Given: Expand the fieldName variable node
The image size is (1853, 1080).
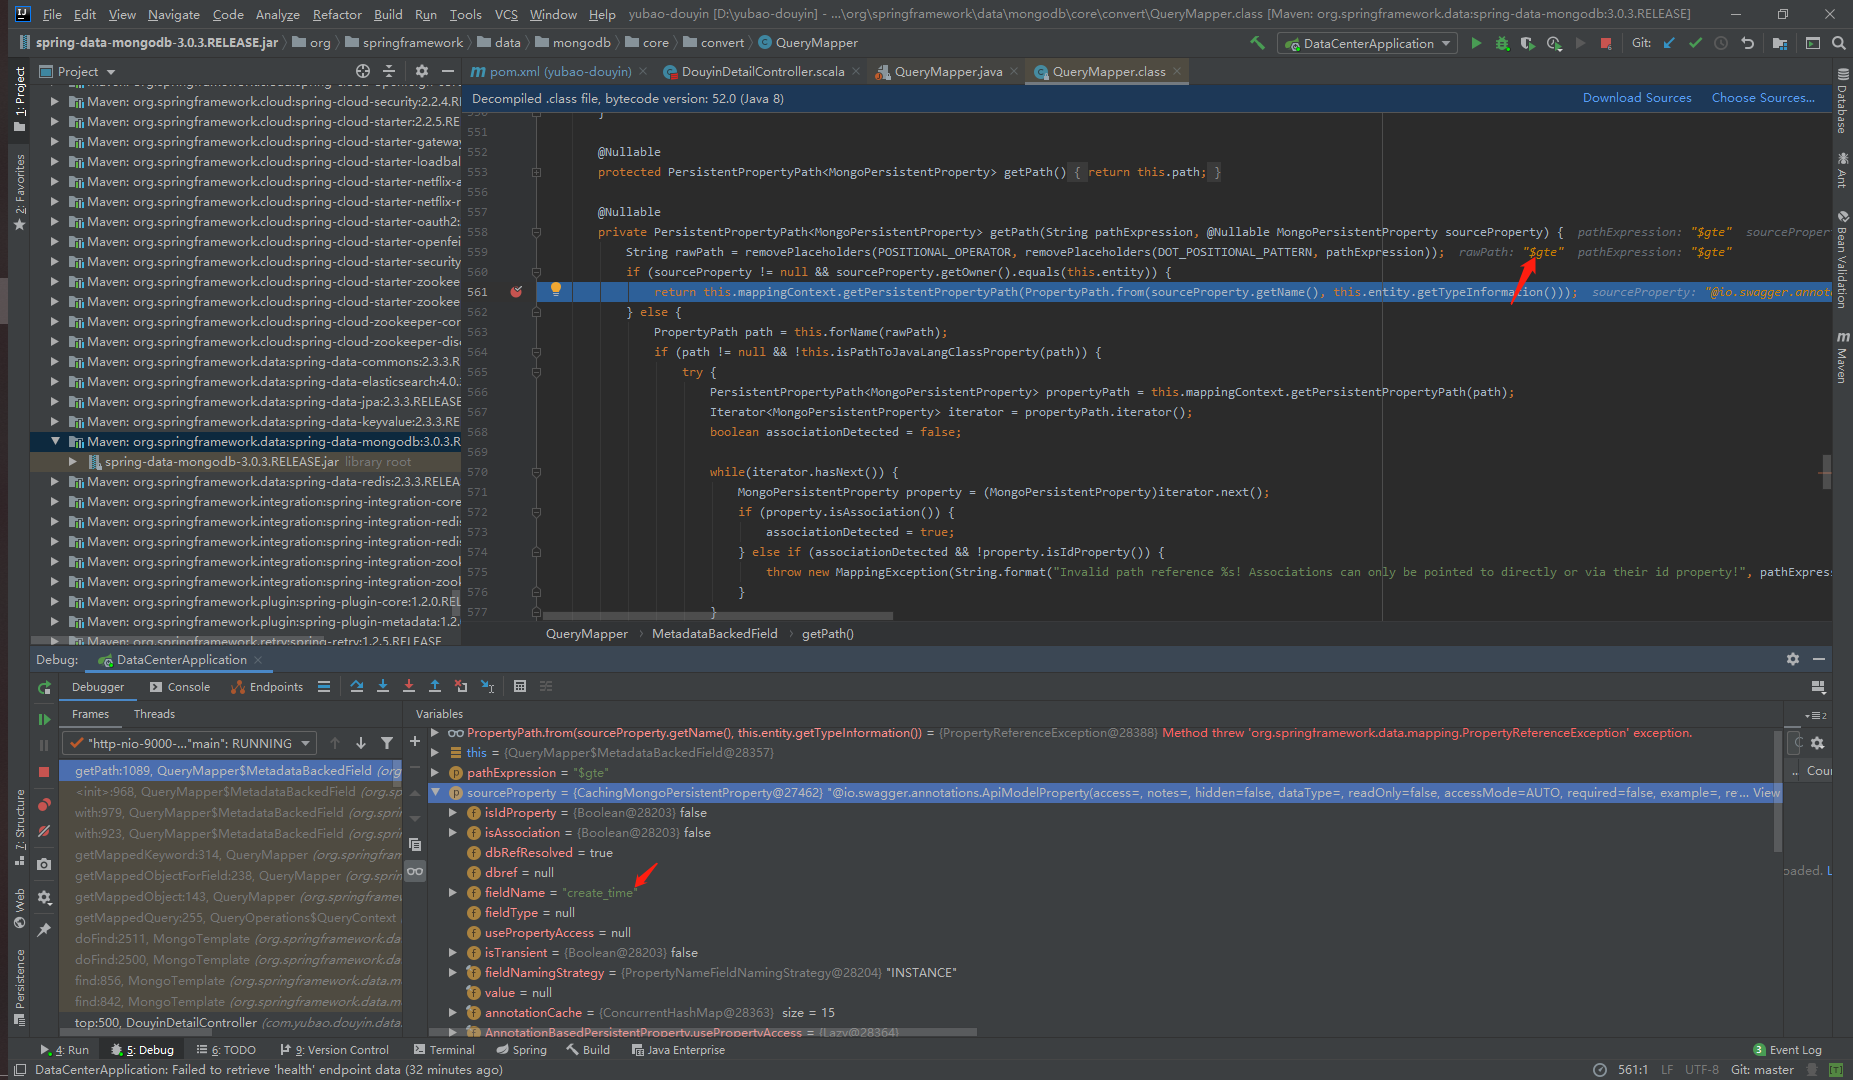Looking at the screenshot, I should pyautogui.click(x=453, y=892).
